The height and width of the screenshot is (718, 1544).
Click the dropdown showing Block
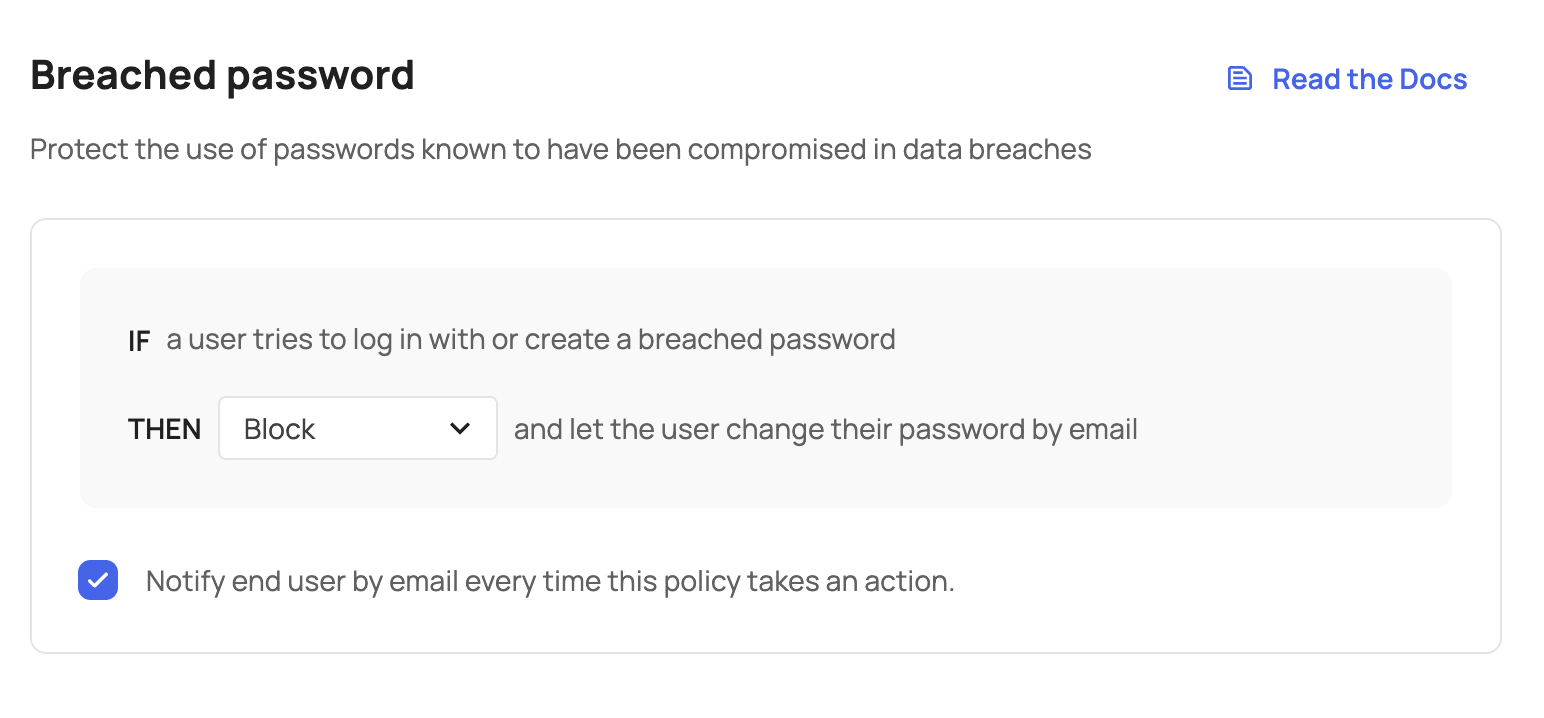click(357, 428)
